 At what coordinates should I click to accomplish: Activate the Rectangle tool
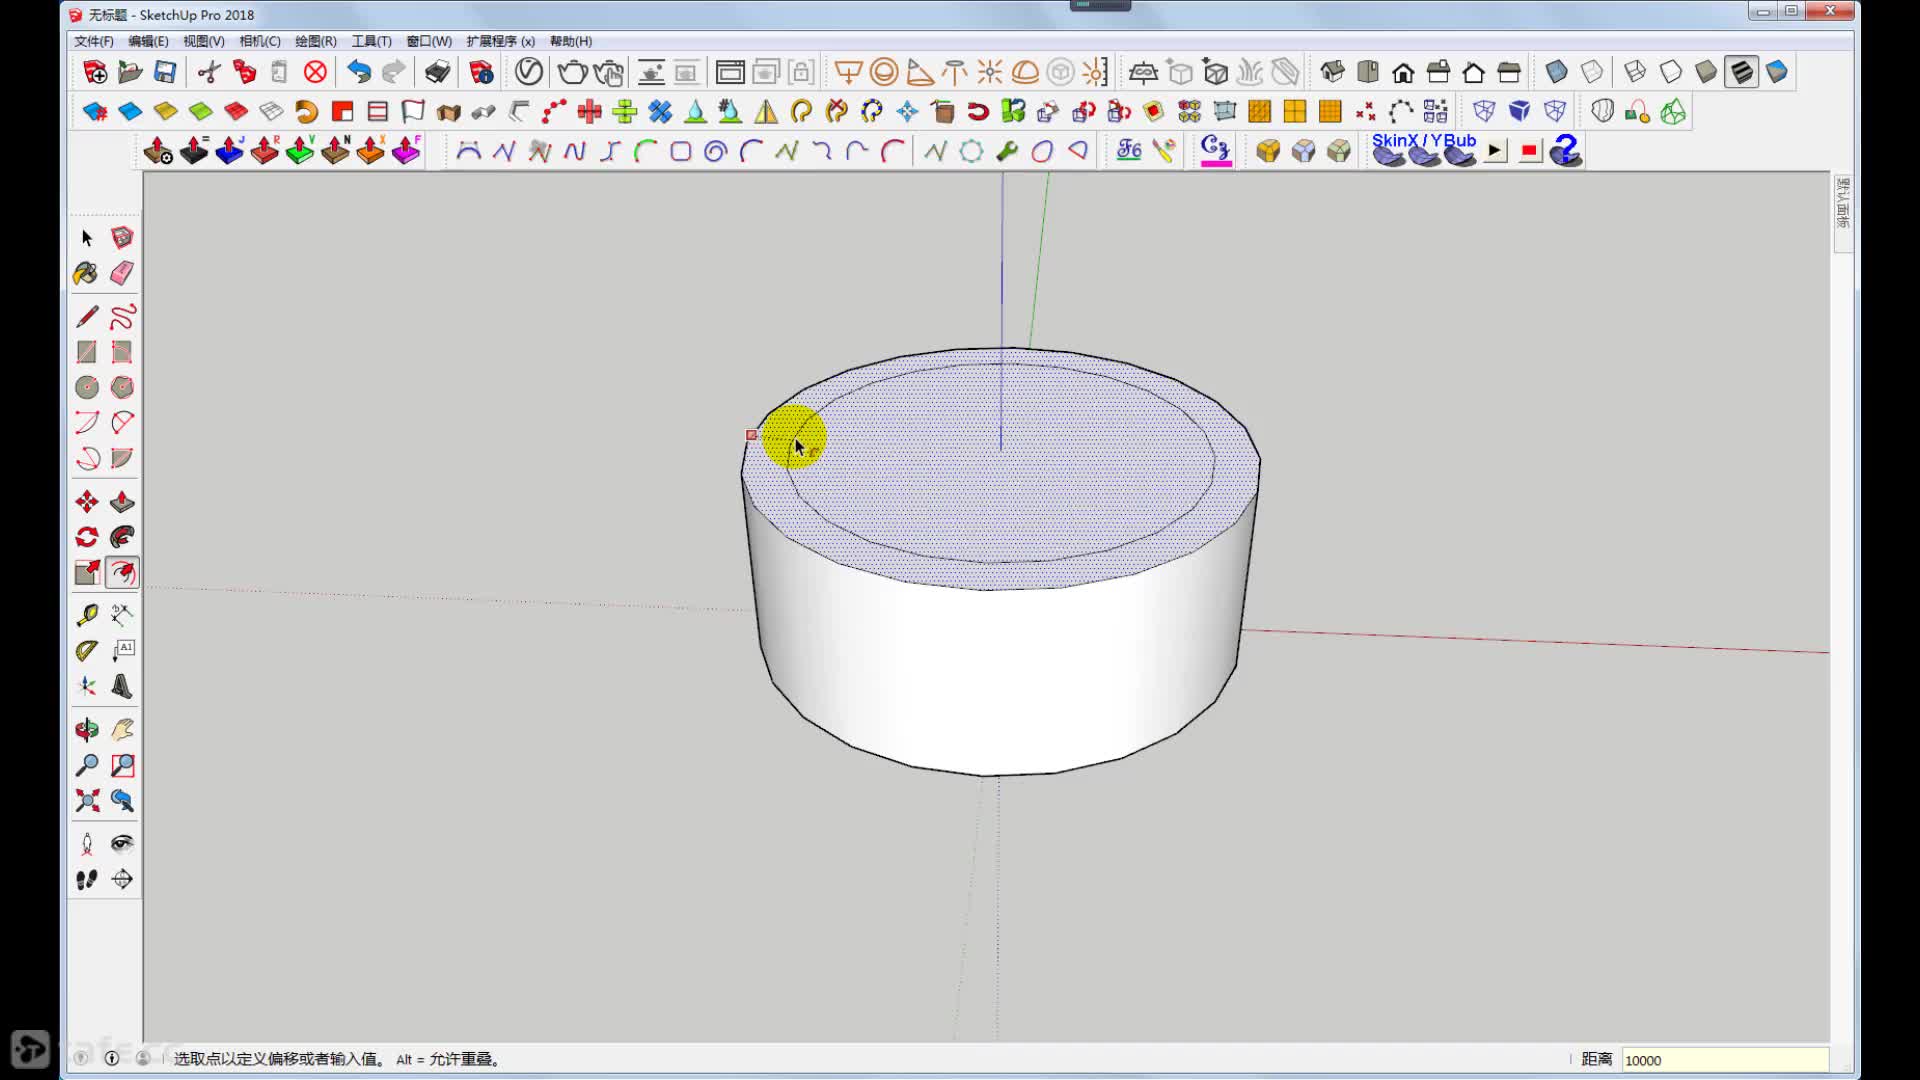[x=87, y=352]
